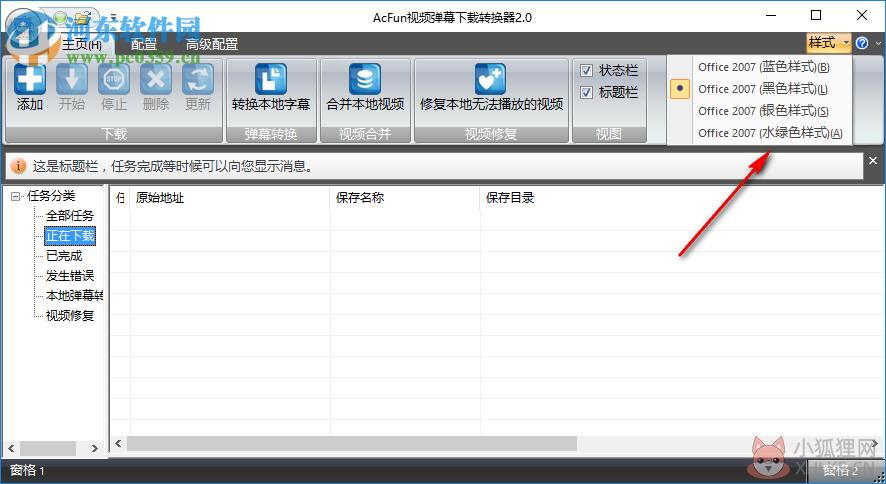The image size is (886, 484).
Task: Expand the arrow next to help icon
Action: [x=878, y=43]
